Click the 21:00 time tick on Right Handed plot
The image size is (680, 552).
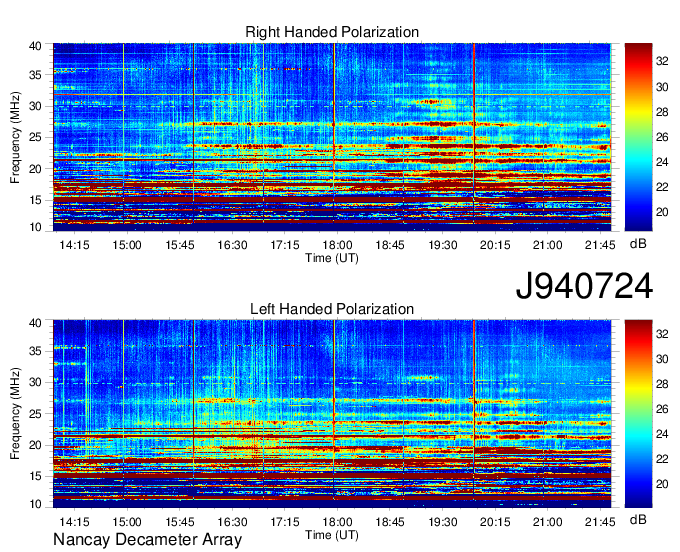click(547, 245)
